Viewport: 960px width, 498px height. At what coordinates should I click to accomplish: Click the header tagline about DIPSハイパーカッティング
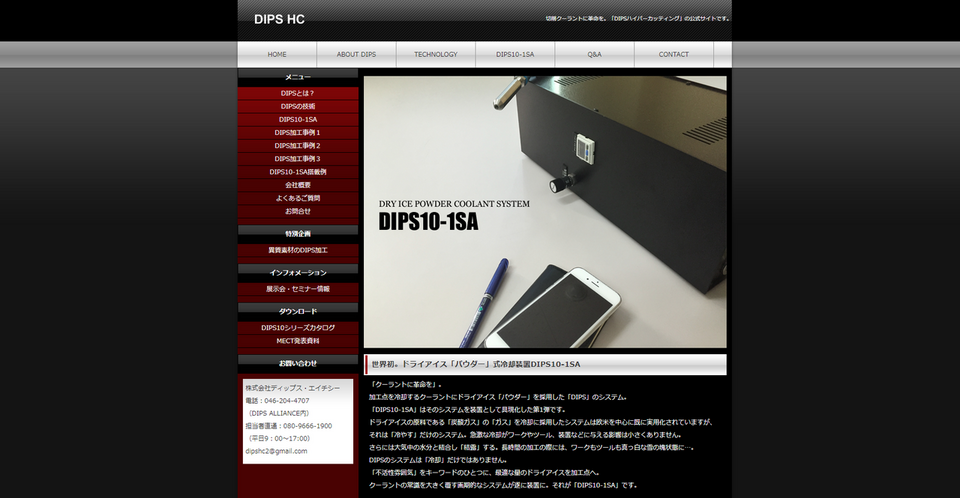pos(637,19)
